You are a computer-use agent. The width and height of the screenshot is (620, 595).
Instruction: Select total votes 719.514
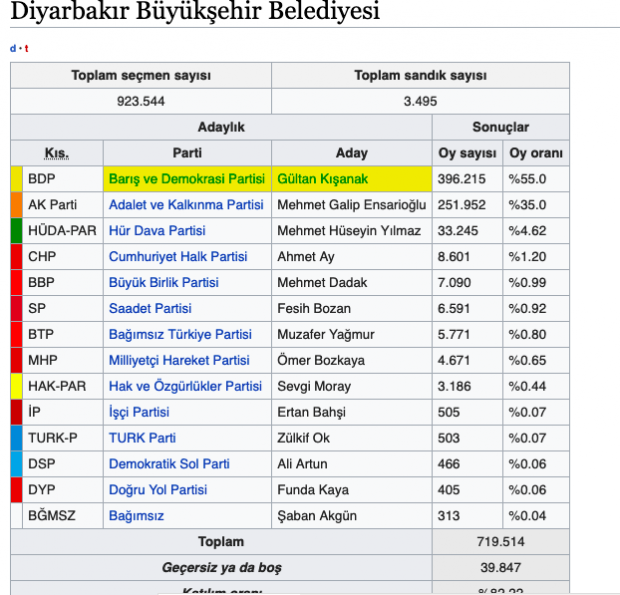pos(501,542)
